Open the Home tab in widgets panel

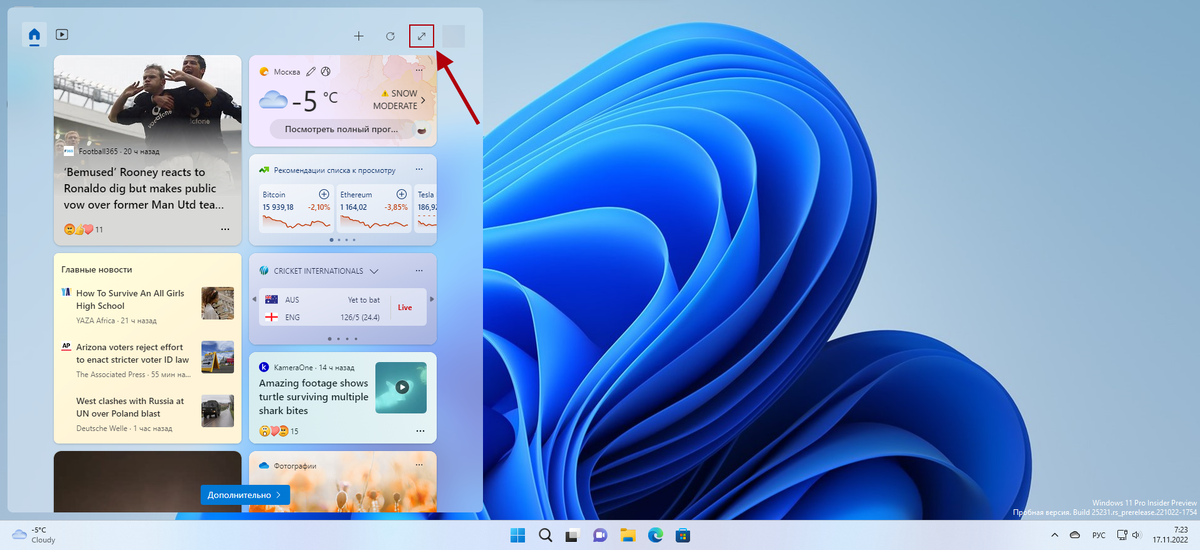(x=35, y=35)
